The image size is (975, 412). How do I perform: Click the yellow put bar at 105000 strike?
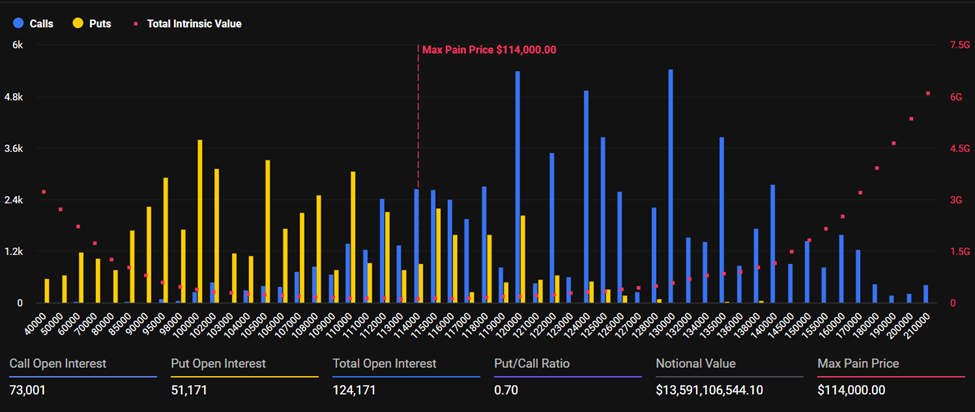point(268,230)
